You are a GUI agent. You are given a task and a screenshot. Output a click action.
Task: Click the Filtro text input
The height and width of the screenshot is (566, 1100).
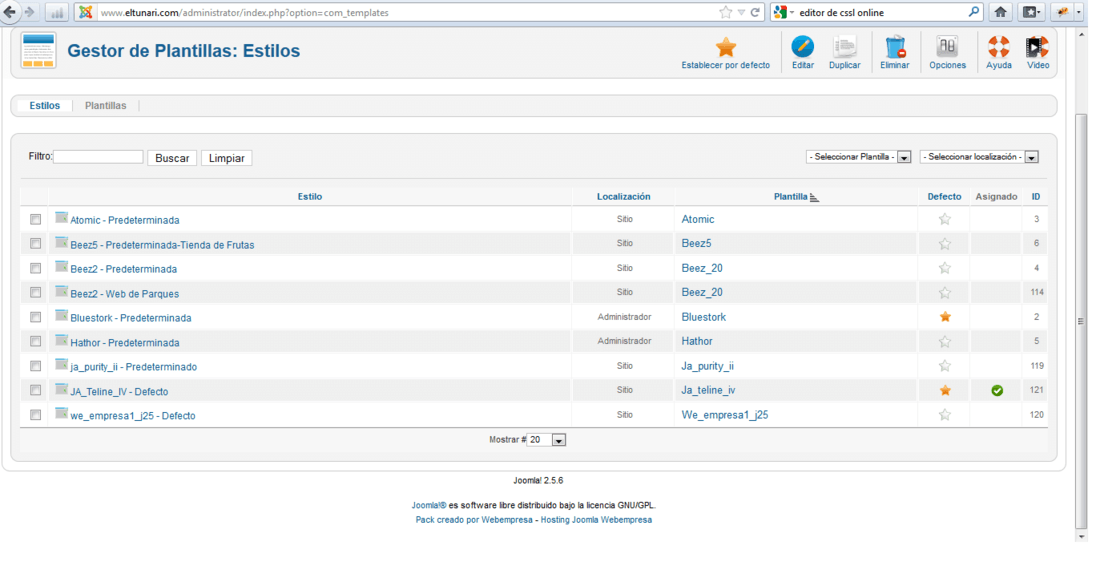point(98,157)
